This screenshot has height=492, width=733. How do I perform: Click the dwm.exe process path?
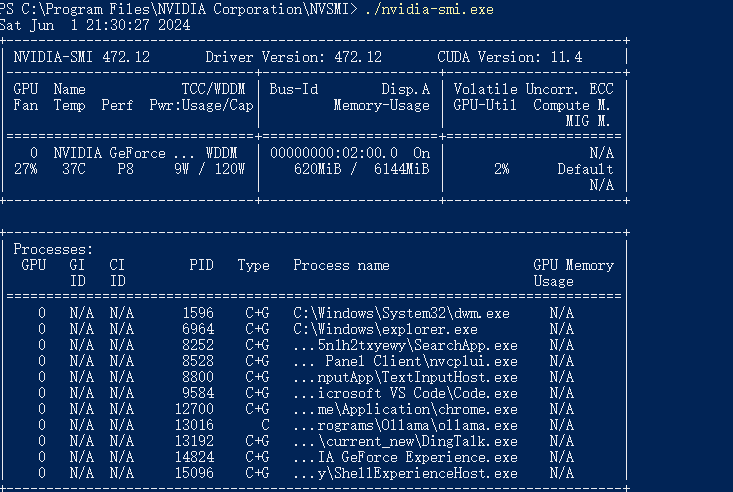401,313
